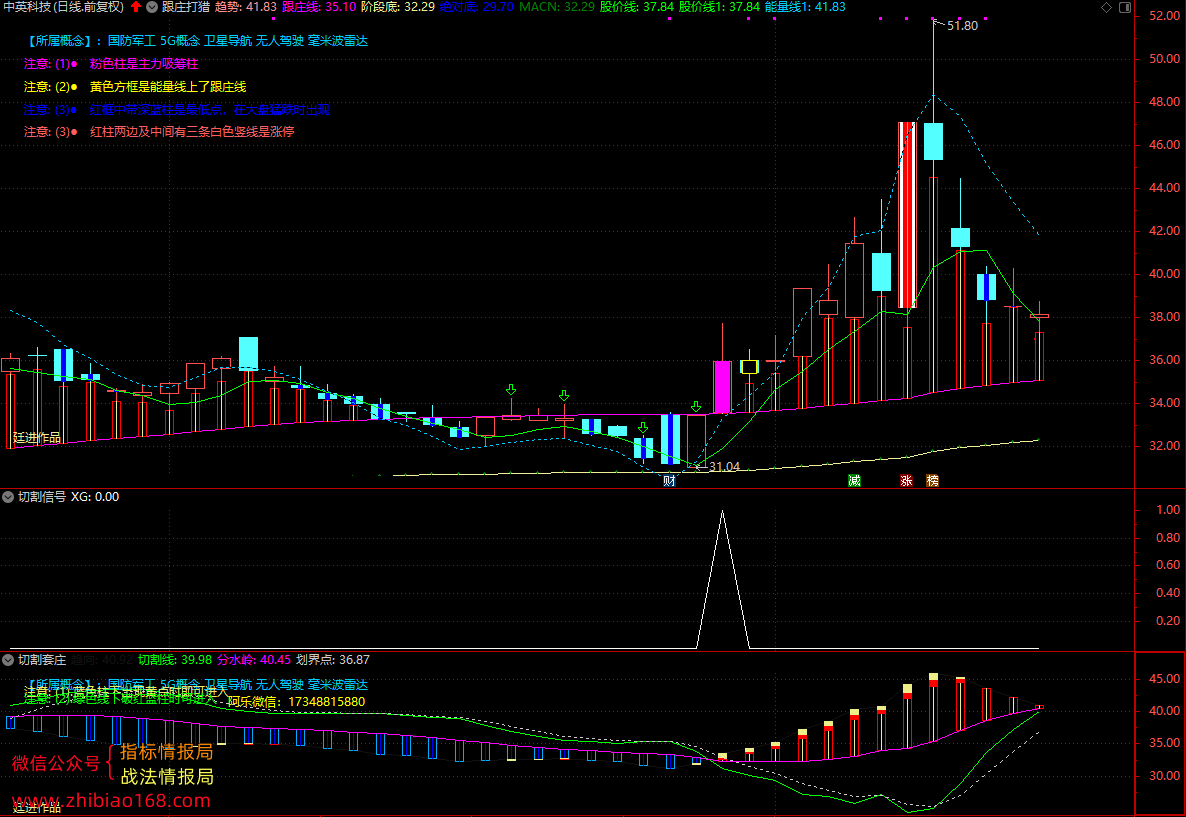The height and width of the screenshot is (817, 1186).
Task: Click the red-white striped 涨停 candle
Action: (907, 215)
